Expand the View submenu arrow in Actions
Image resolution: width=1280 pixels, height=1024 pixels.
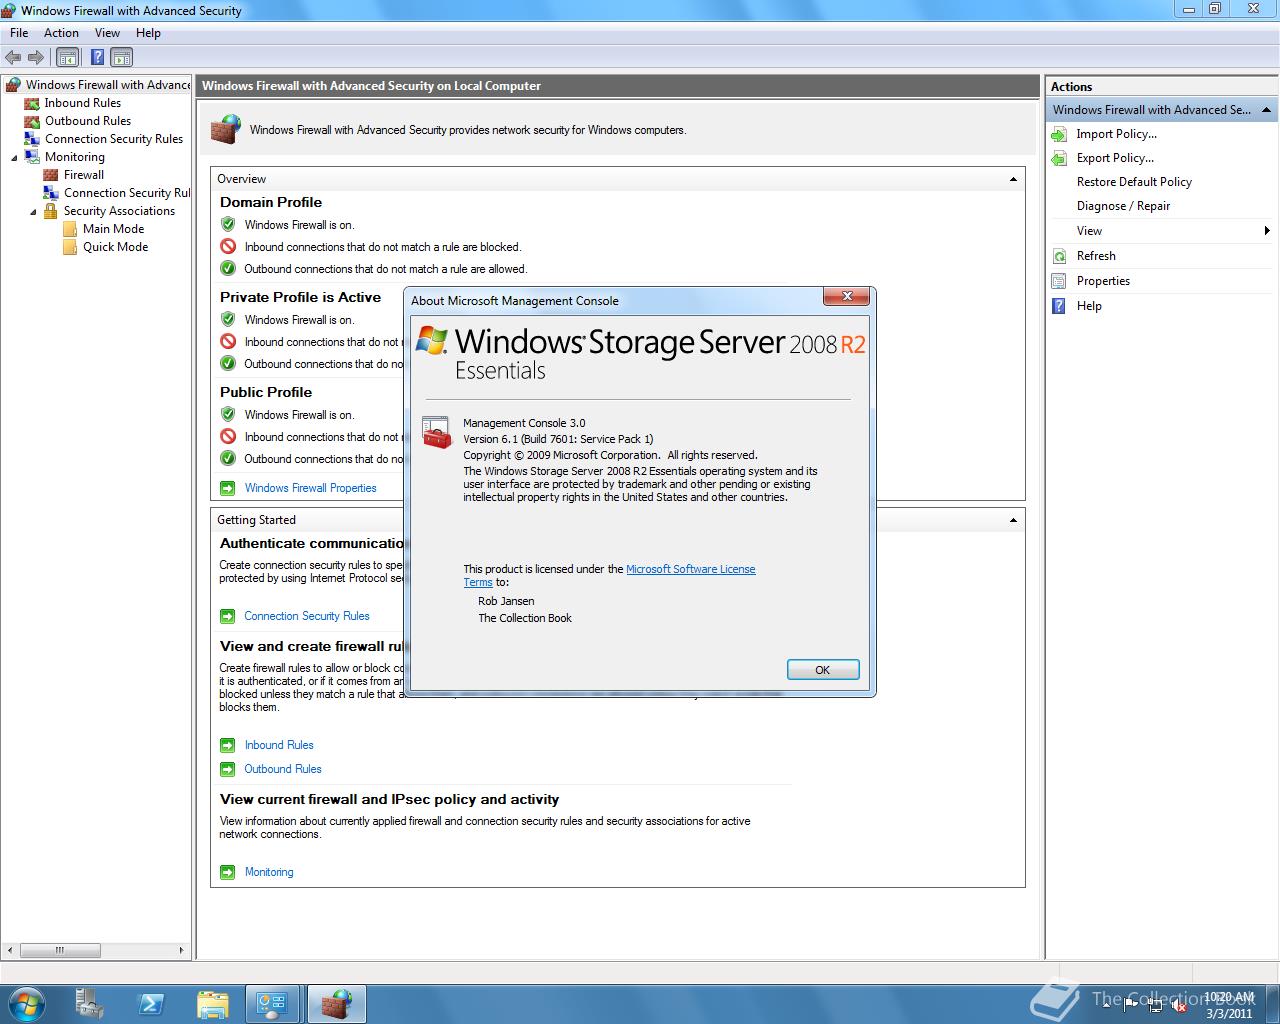tap(1267, 231)
